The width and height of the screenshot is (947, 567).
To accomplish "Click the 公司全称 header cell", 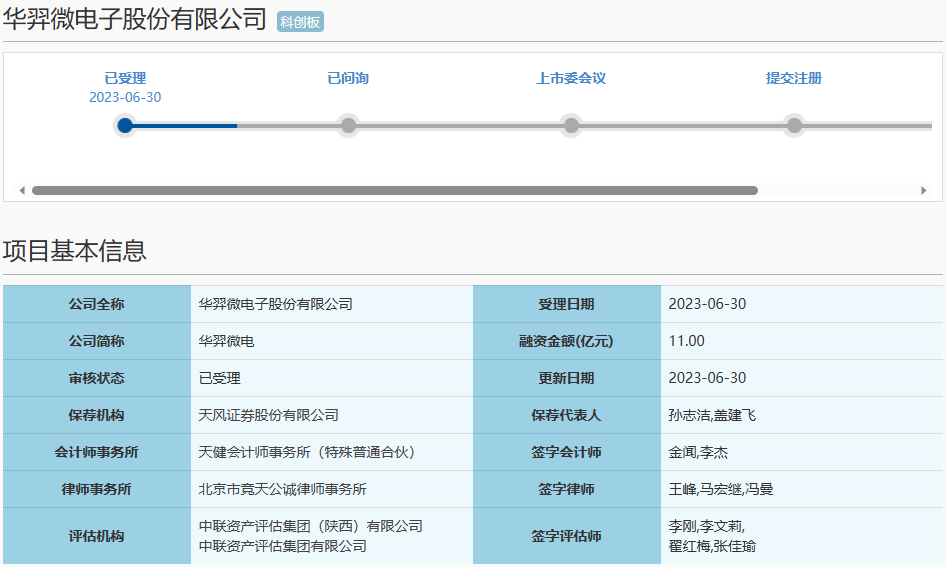I will tap(97, 304).
